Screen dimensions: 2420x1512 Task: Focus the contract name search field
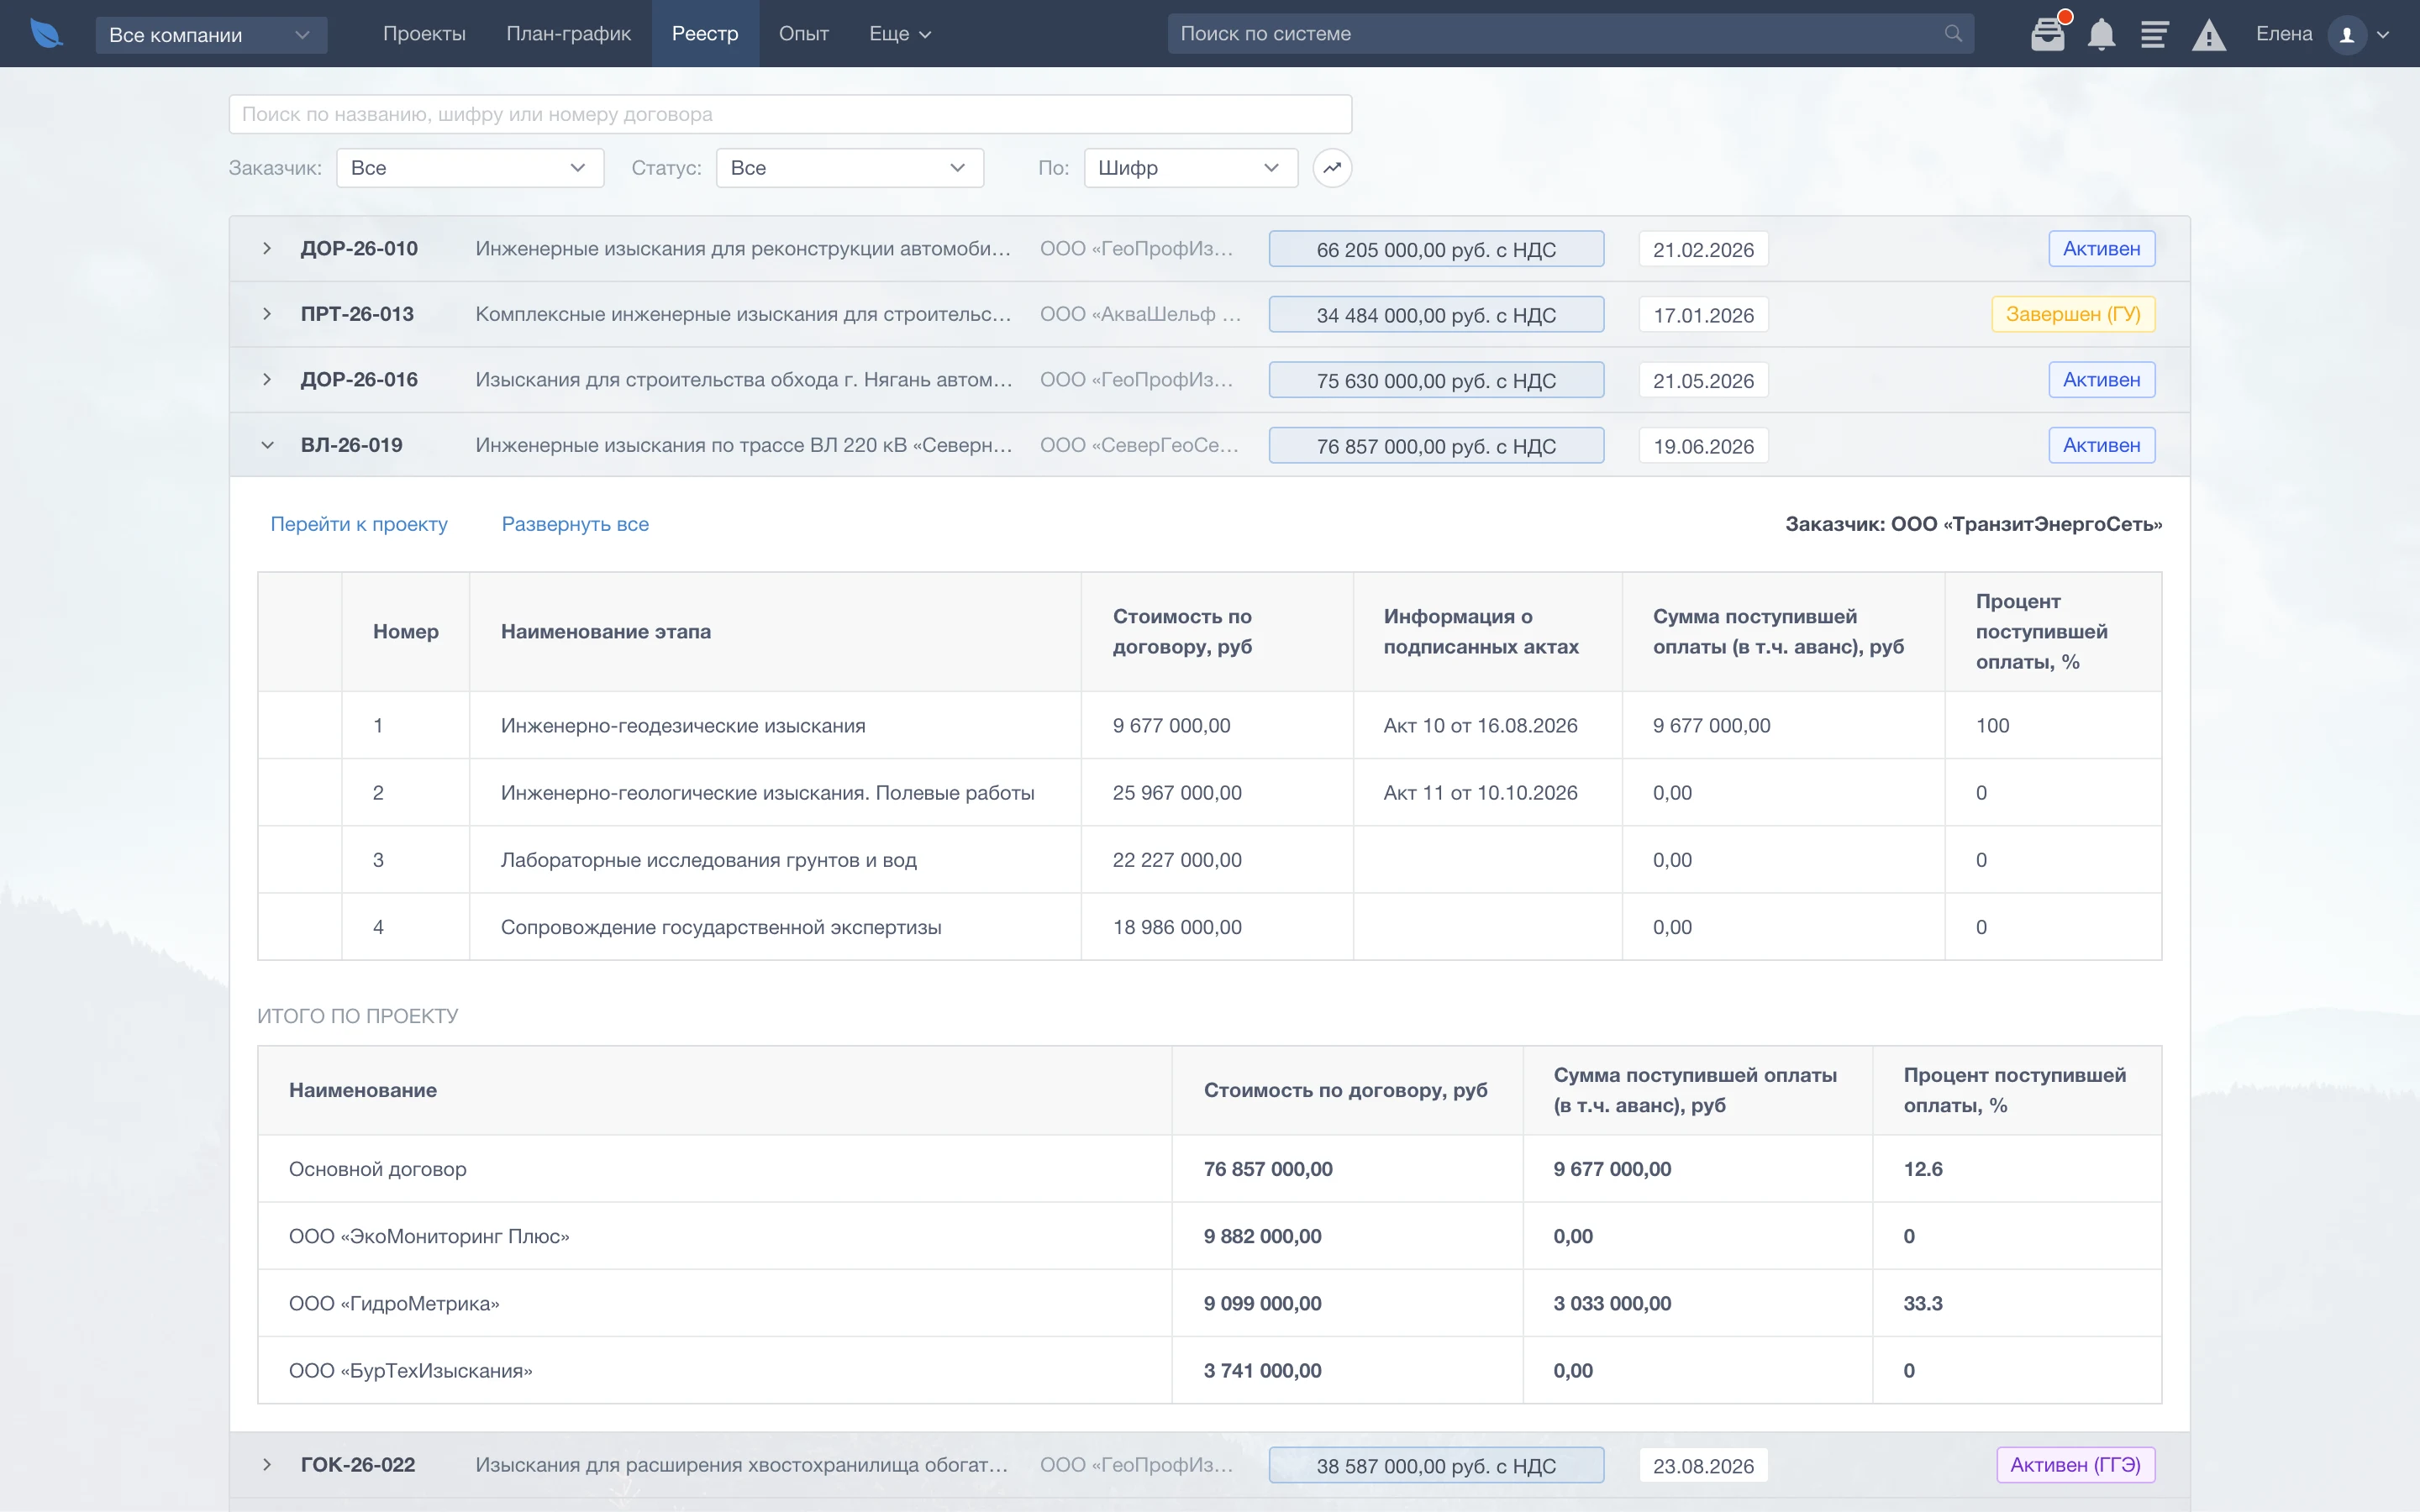click(790, 114)
